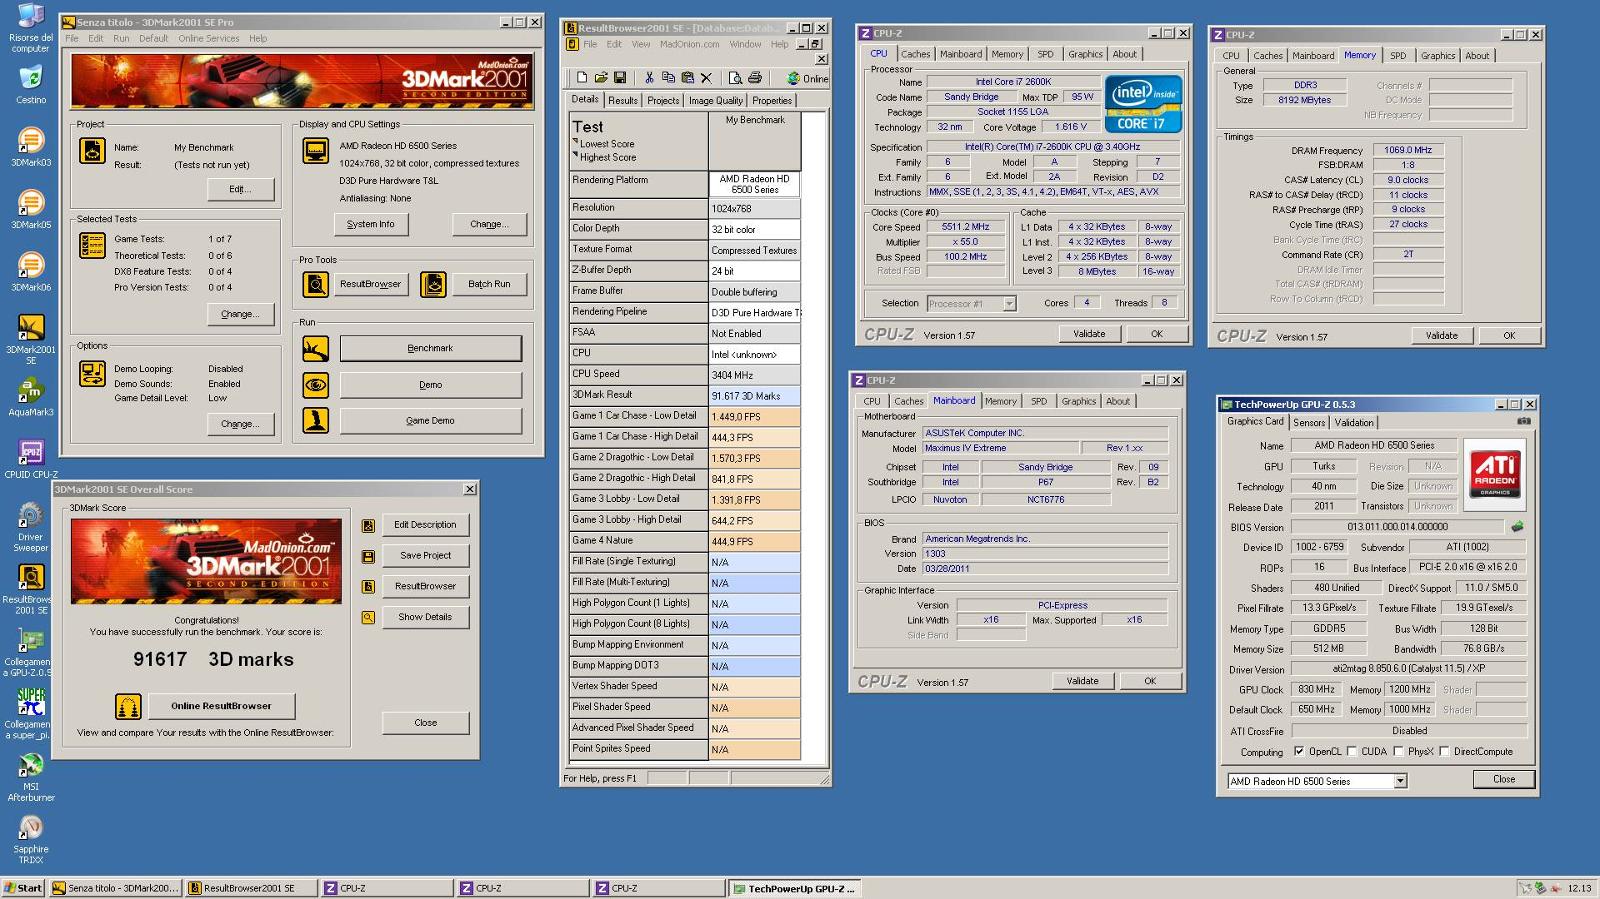Open MadOnion.com menu in ResultBrowser
The image size is (1600, 899).
[689, 44]
